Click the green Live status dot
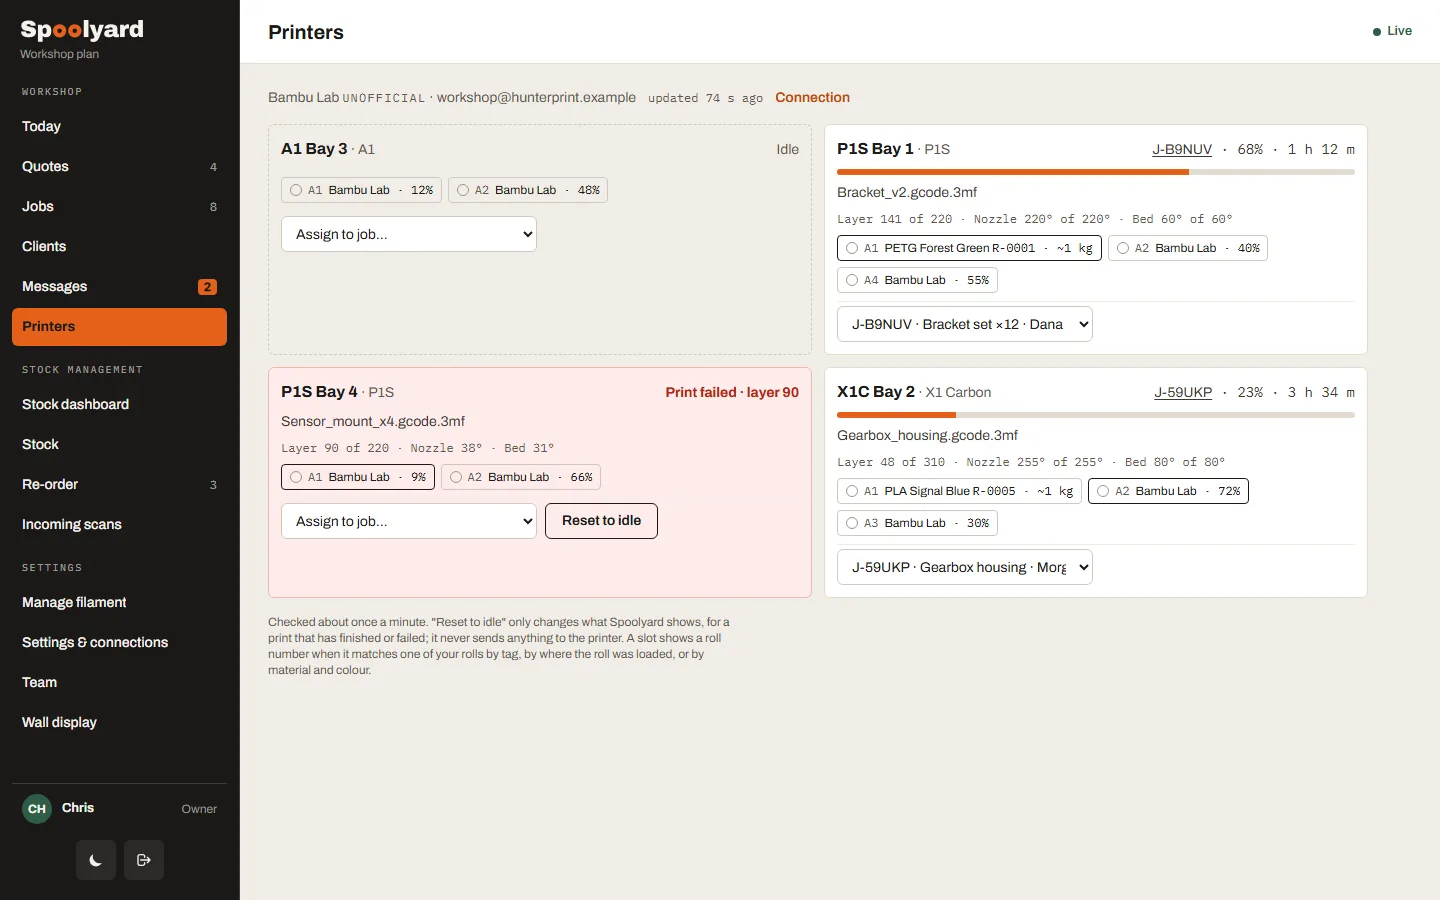This screenshot has height=900, width=1440. click(1377, 32)
